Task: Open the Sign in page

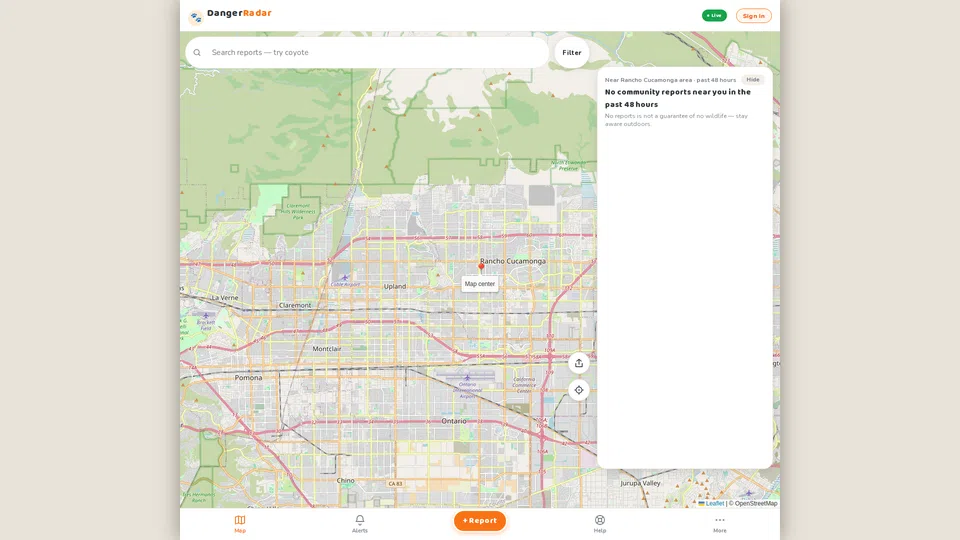Action: click(x=753, y=16)
